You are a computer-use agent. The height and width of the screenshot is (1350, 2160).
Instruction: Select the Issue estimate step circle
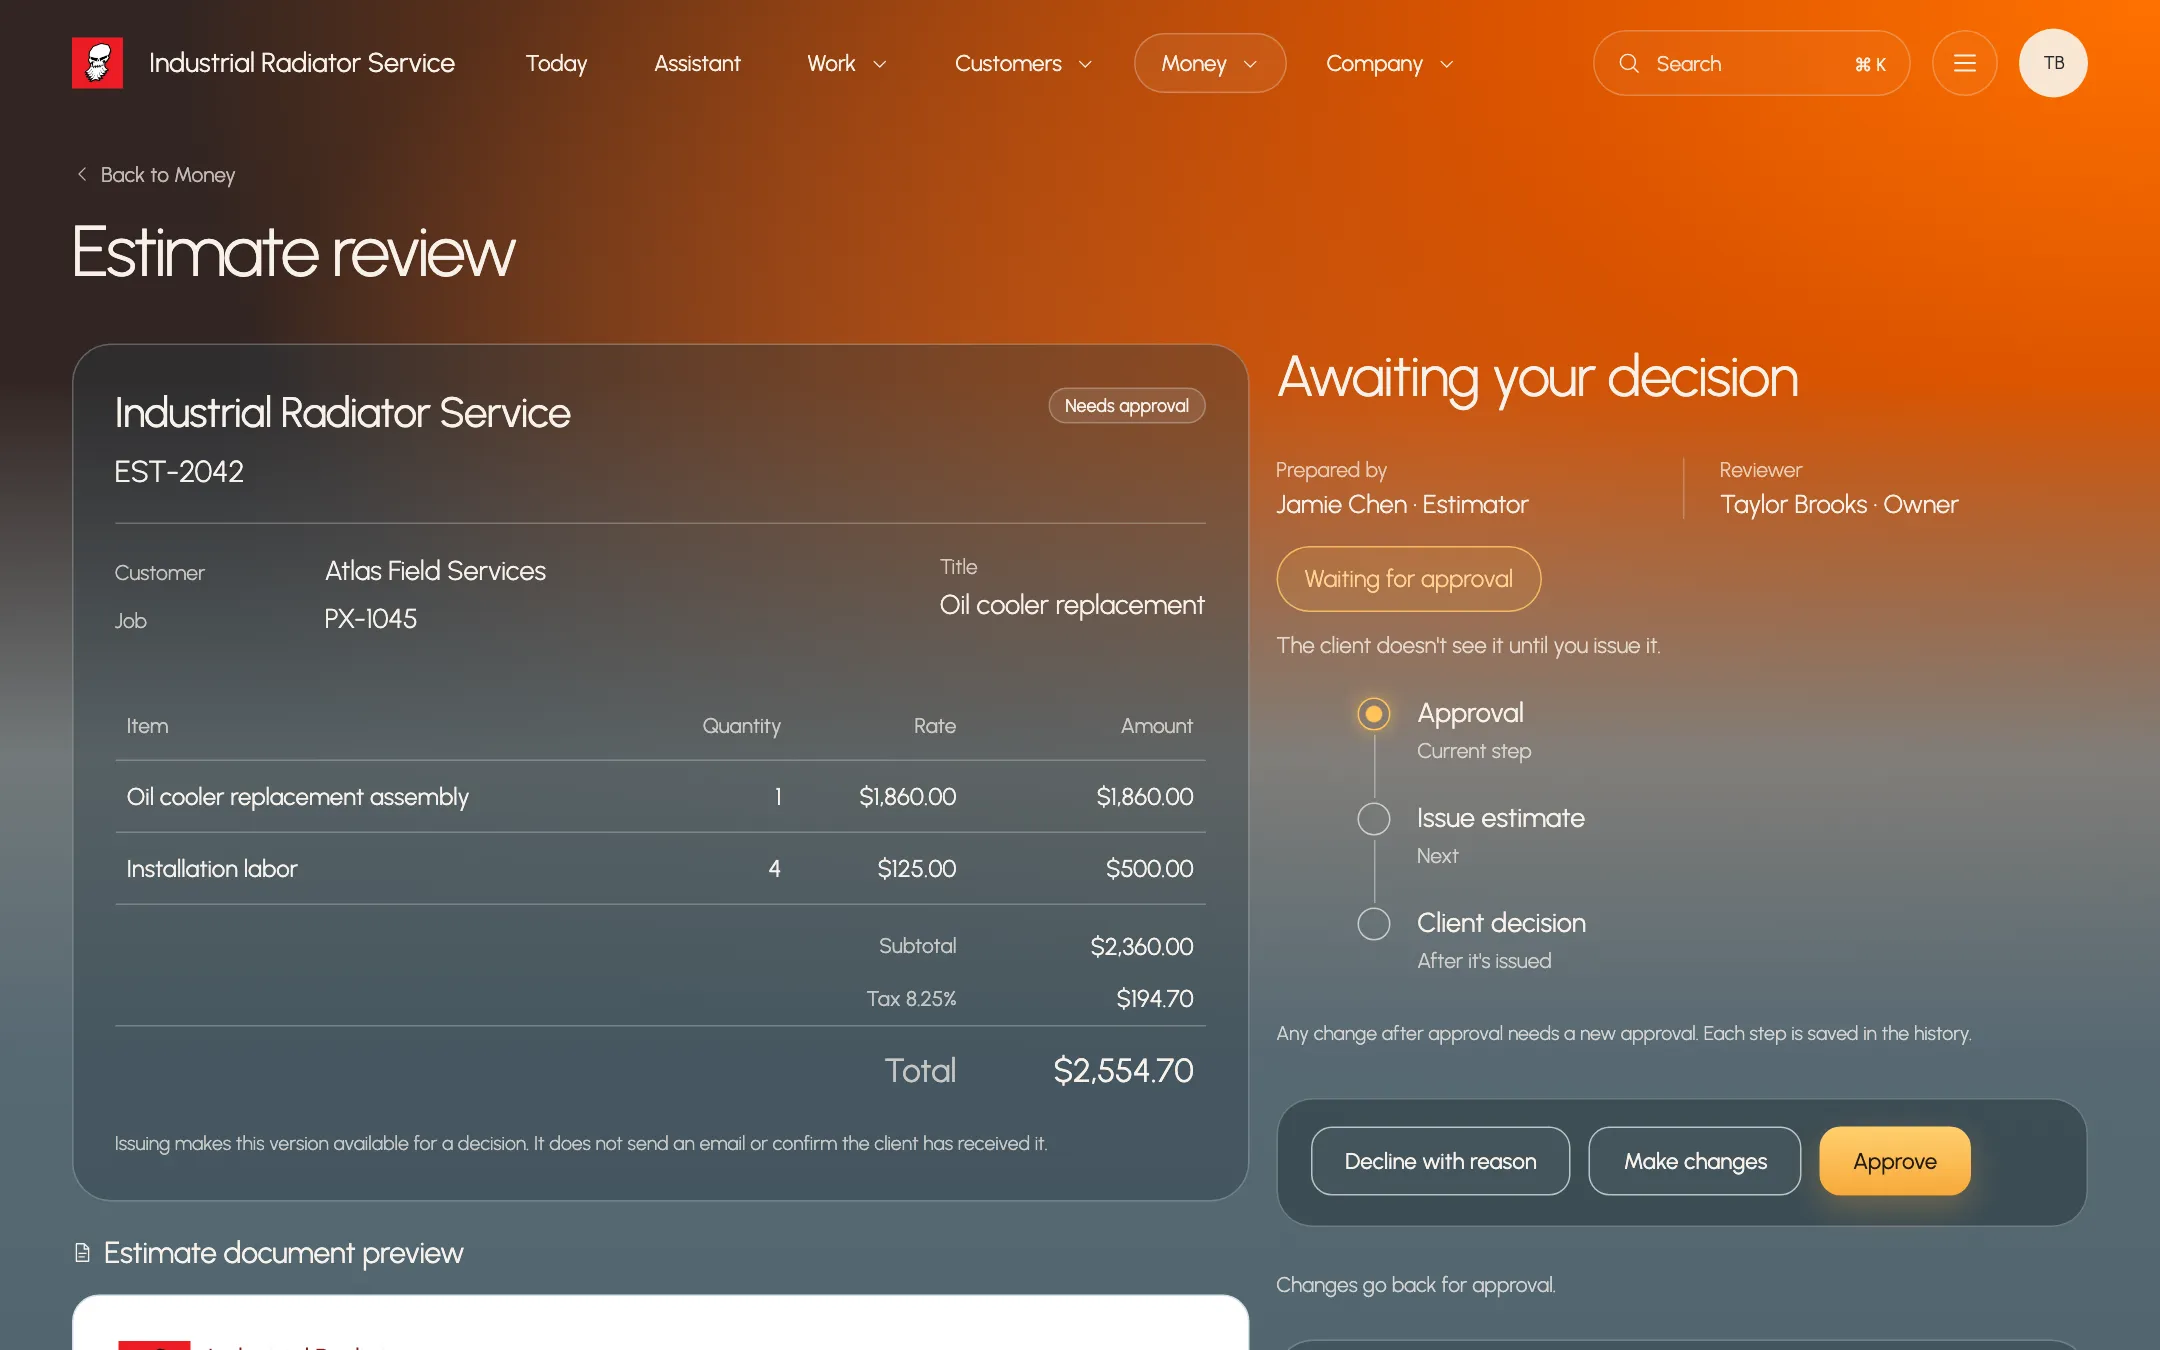(1373, 819)
